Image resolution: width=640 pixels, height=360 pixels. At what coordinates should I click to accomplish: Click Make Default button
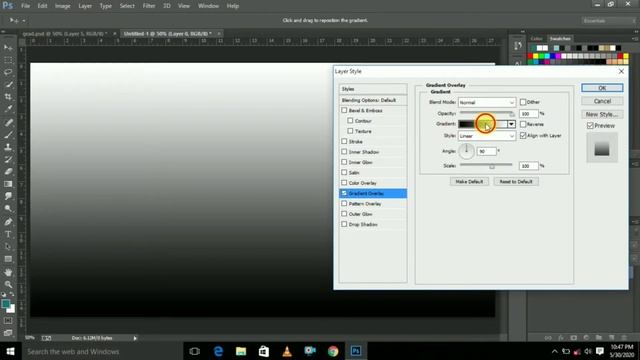coord(469,182)
